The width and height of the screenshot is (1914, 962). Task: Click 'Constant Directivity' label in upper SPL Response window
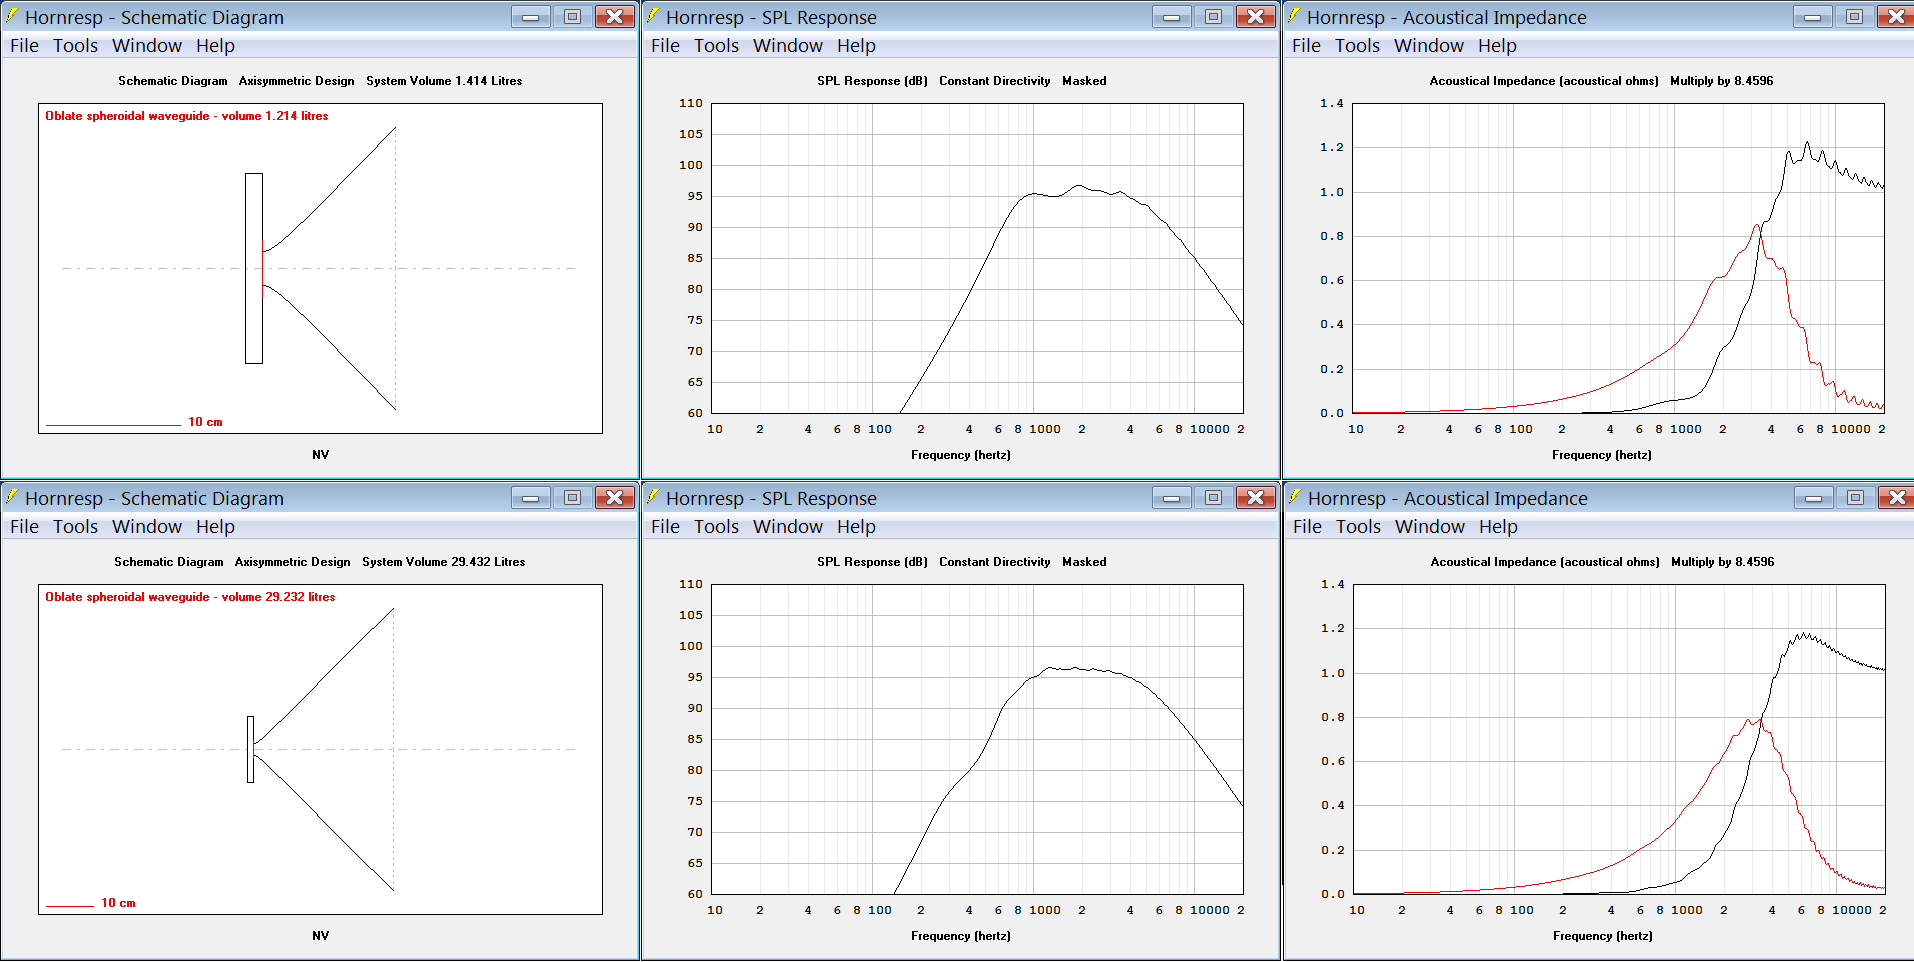[x=994, y=81]
